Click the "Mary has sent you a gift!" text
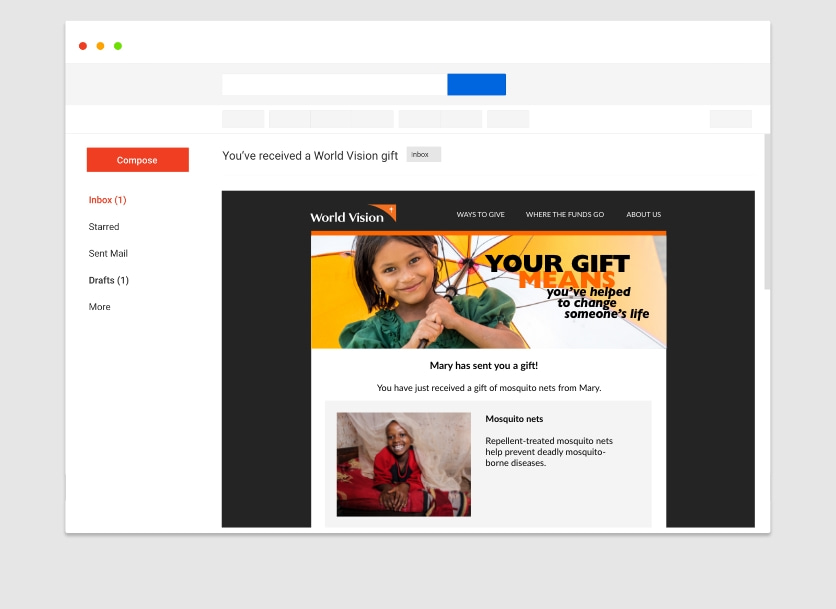Image resolution: width=836 pixels, height=609 pixels. (484, 365)
